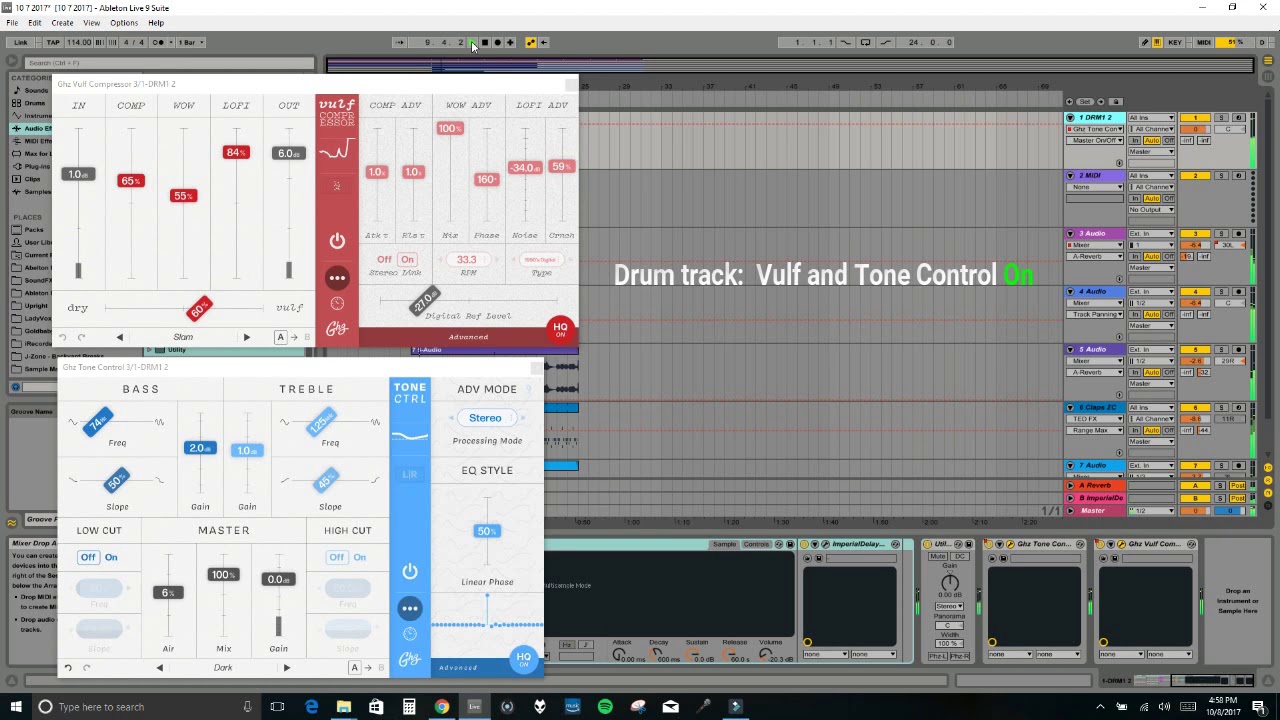This screenshot has height=720, width=1280.
Task: Select Drums category in browser
Action: (35, 103)
